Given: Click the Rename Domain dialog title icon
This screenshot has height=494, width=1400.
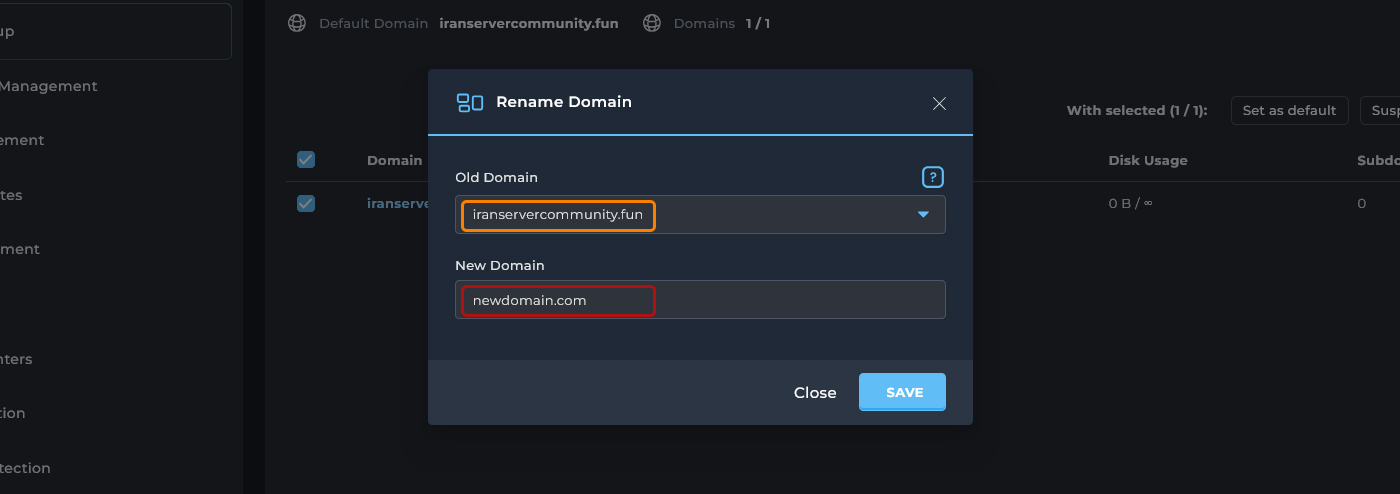Looking at the screenshot, I should (x=470, y=102).
